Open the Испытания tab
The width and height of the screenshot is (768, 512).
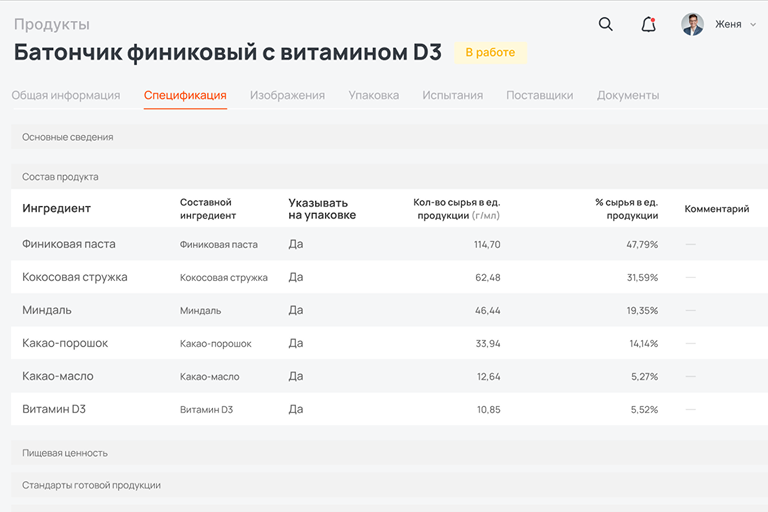tap(452, 96)
